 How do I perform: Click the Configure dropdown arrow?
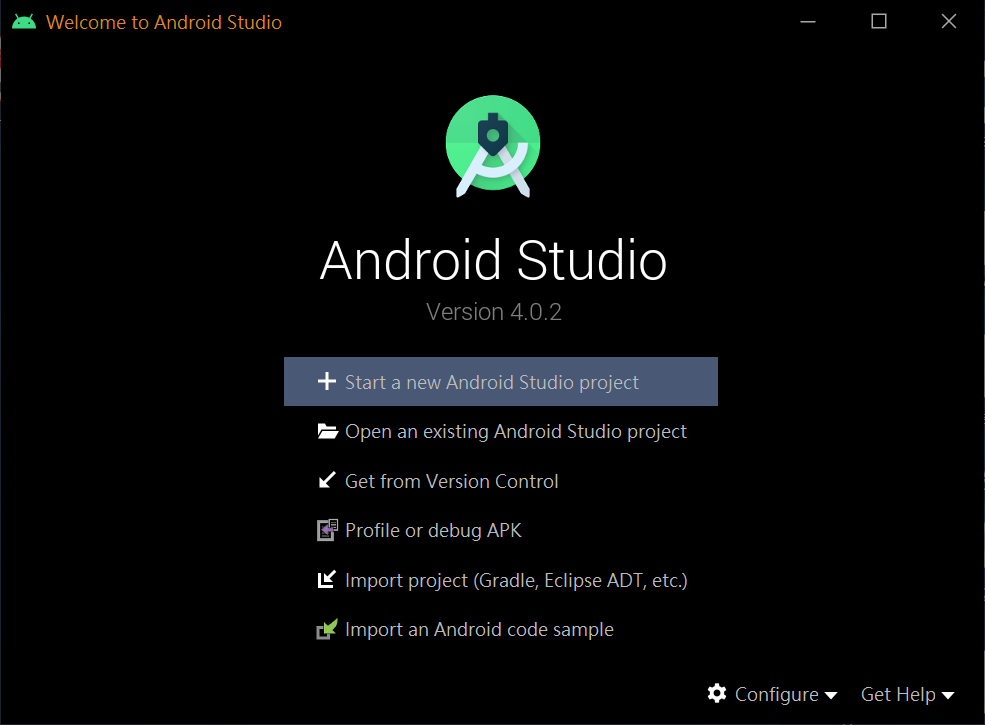pos(830,695)
